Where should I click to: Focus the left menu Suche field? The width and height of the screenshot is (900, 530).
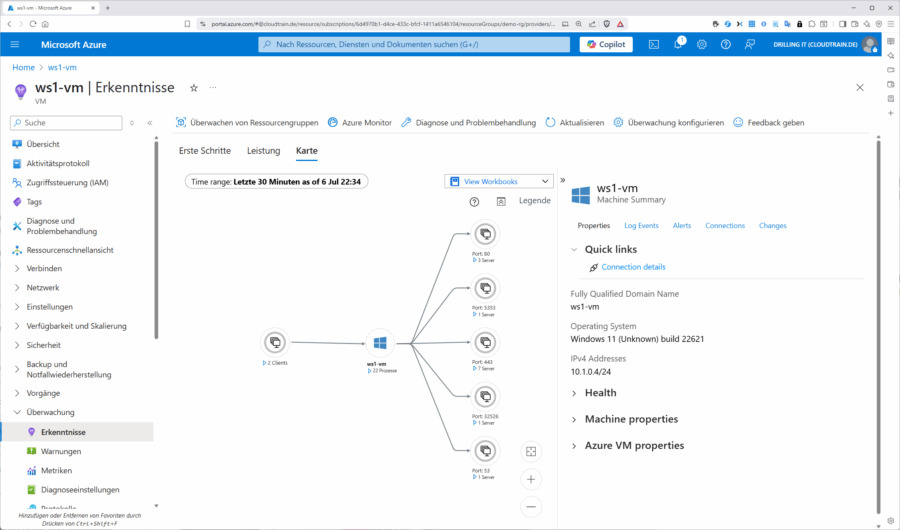coord(66,123)
